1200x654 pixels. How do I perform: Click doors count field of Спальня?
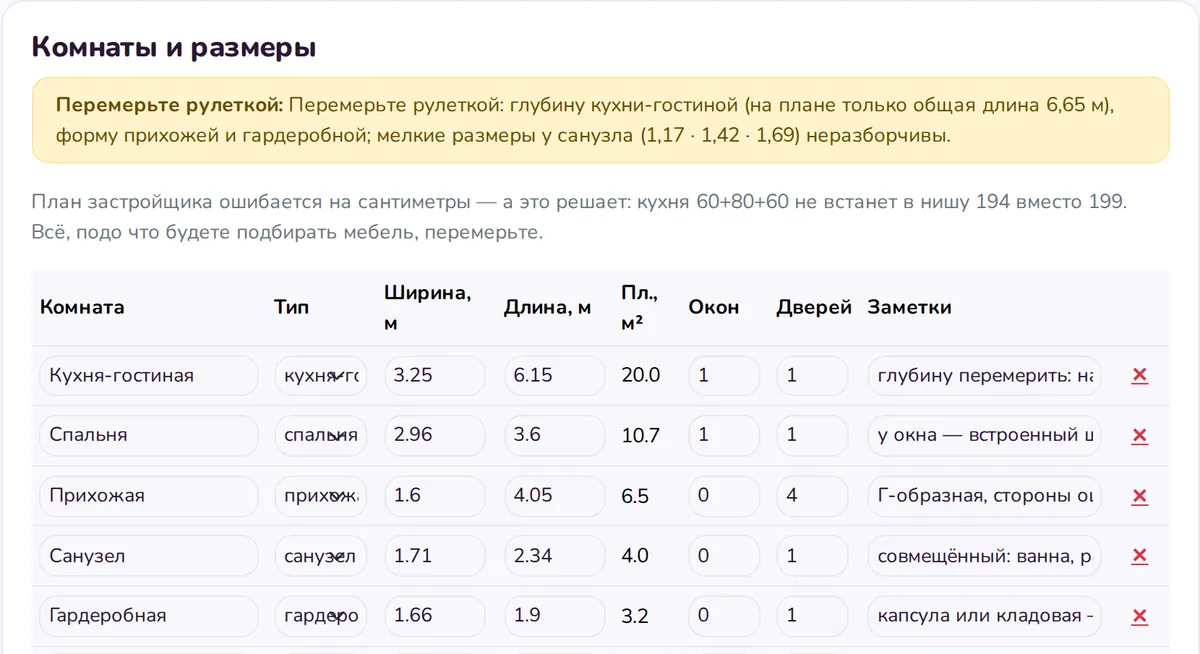pos(812,436)
